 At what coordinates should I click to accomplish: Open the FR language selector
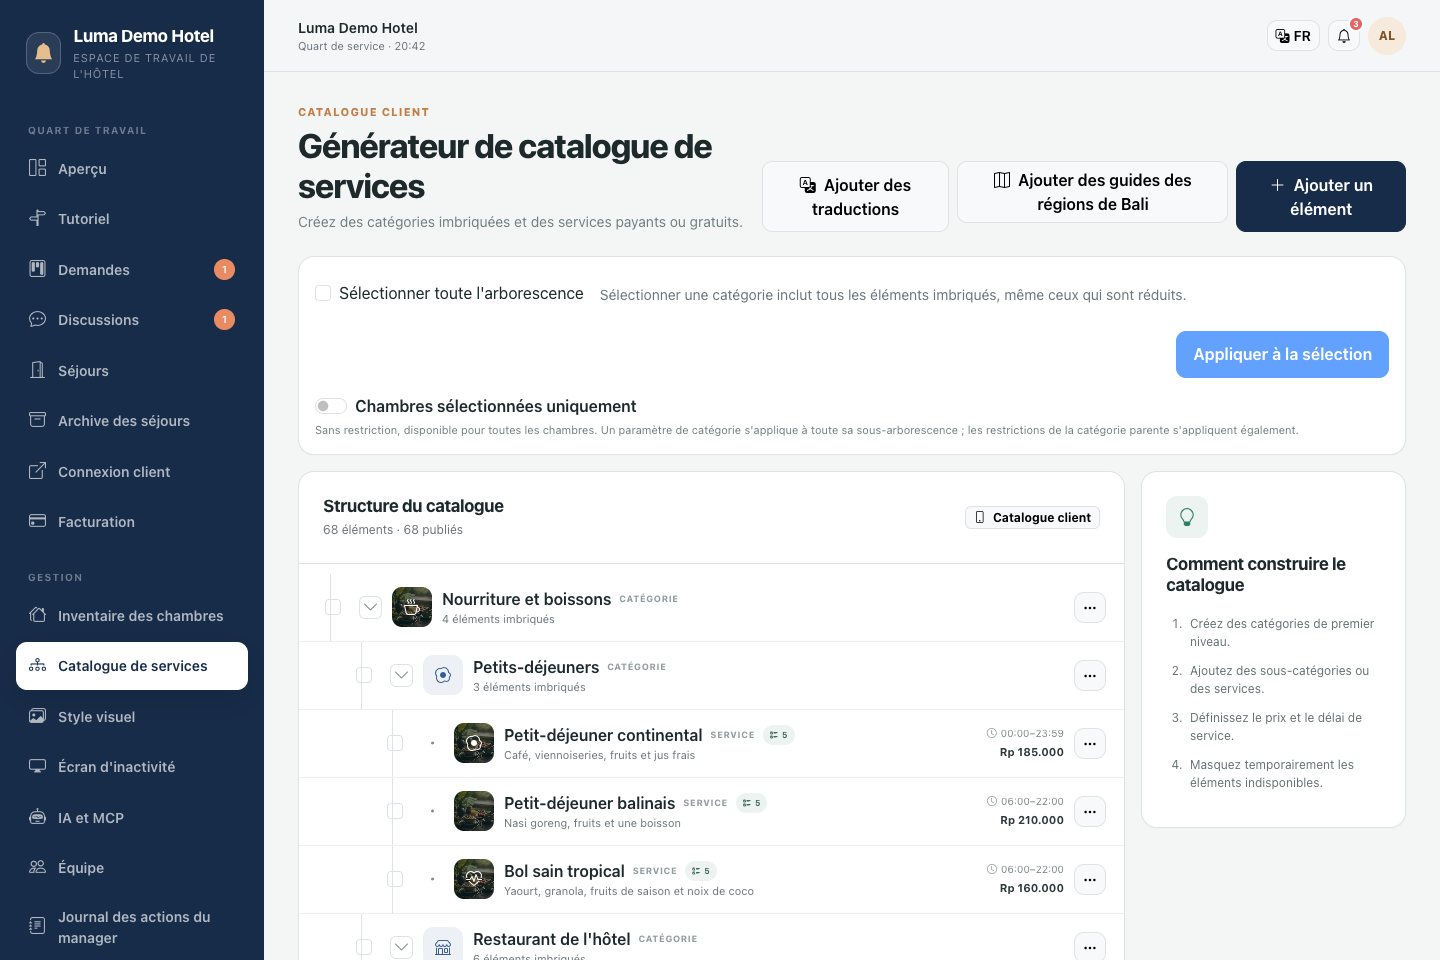pyautogui.click(x=1293, y=36)
